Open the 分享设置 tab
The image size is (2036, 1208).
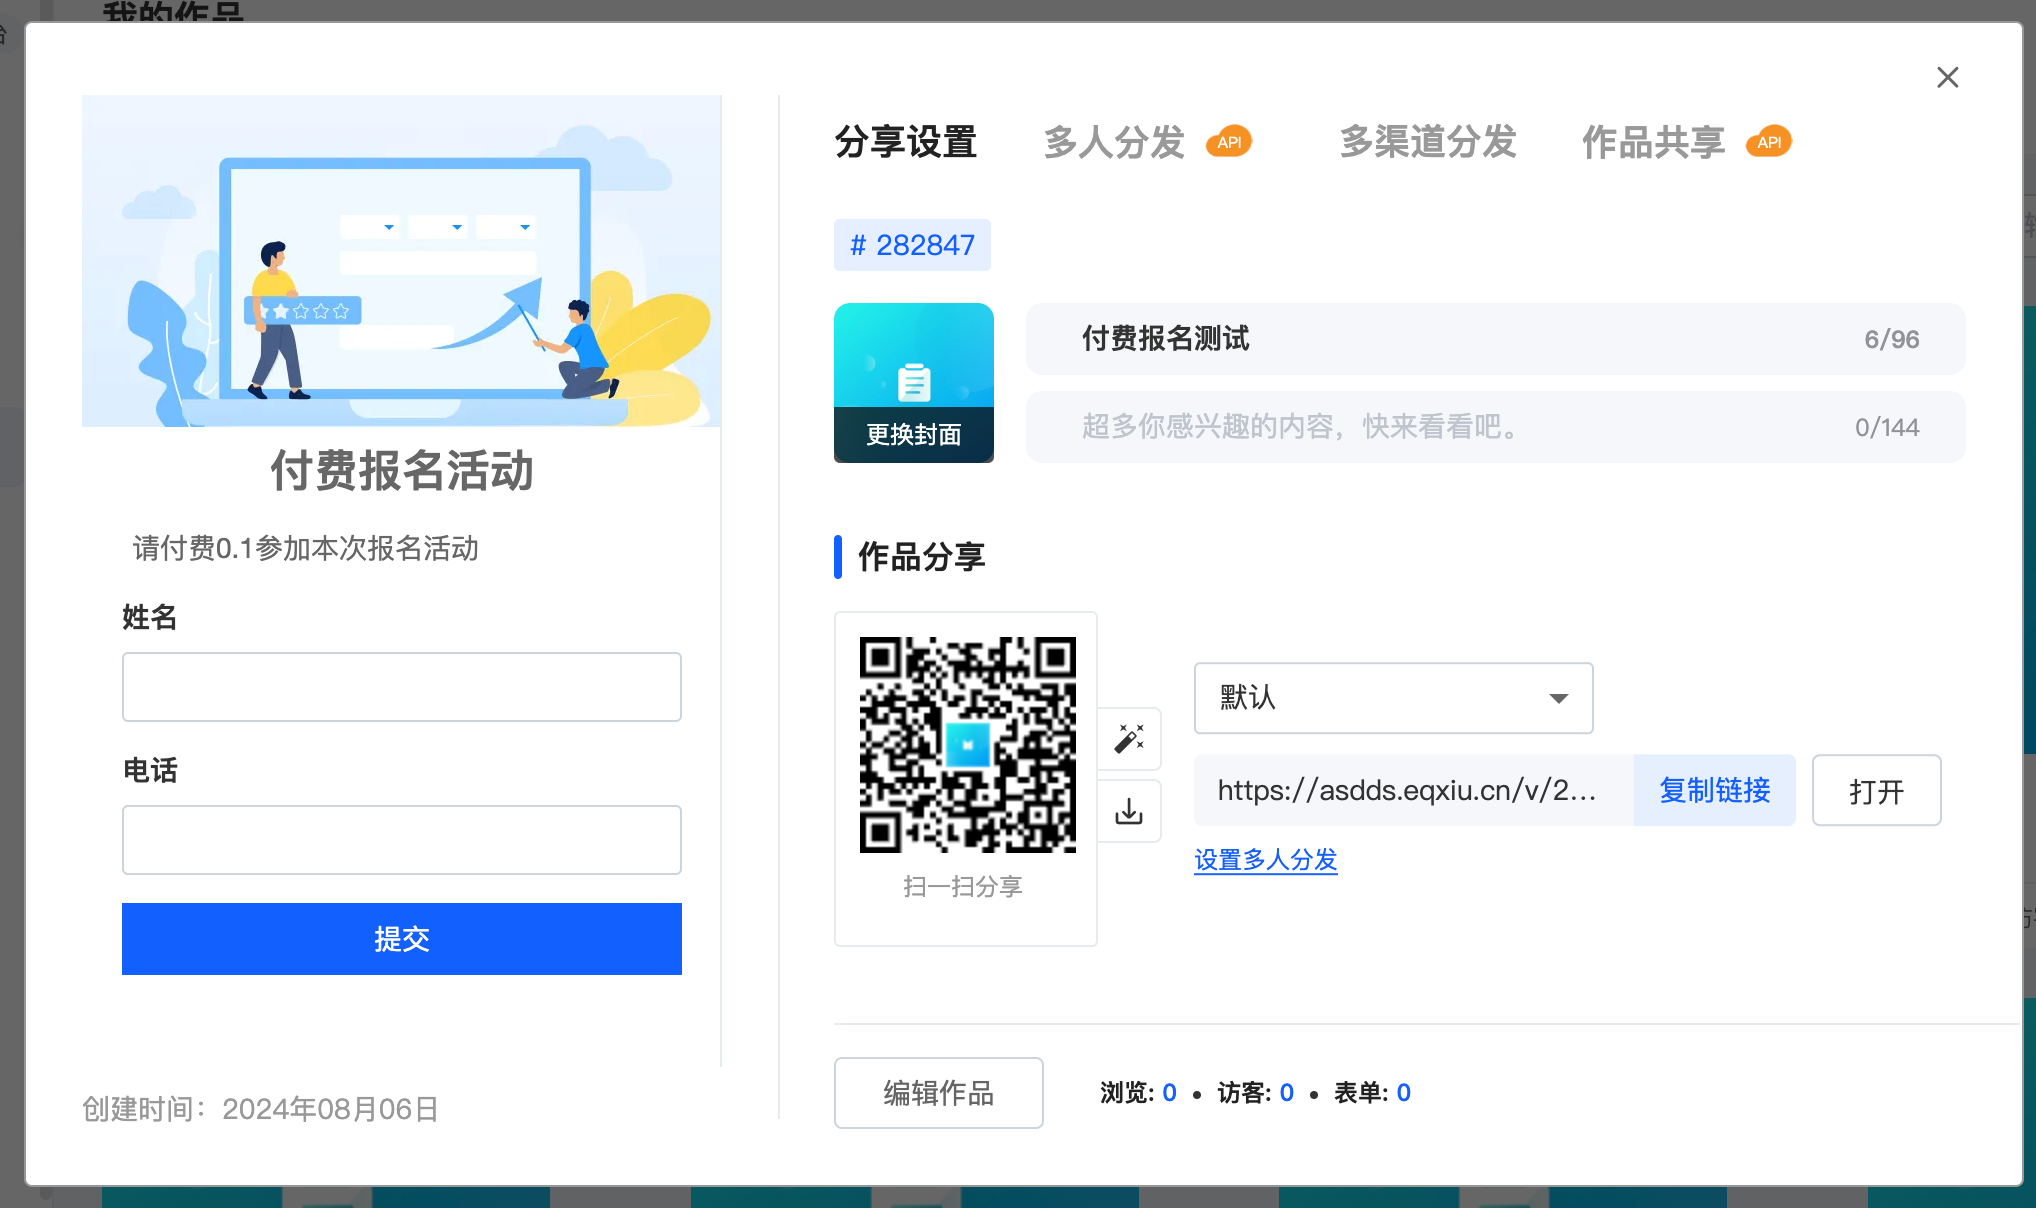906,142
